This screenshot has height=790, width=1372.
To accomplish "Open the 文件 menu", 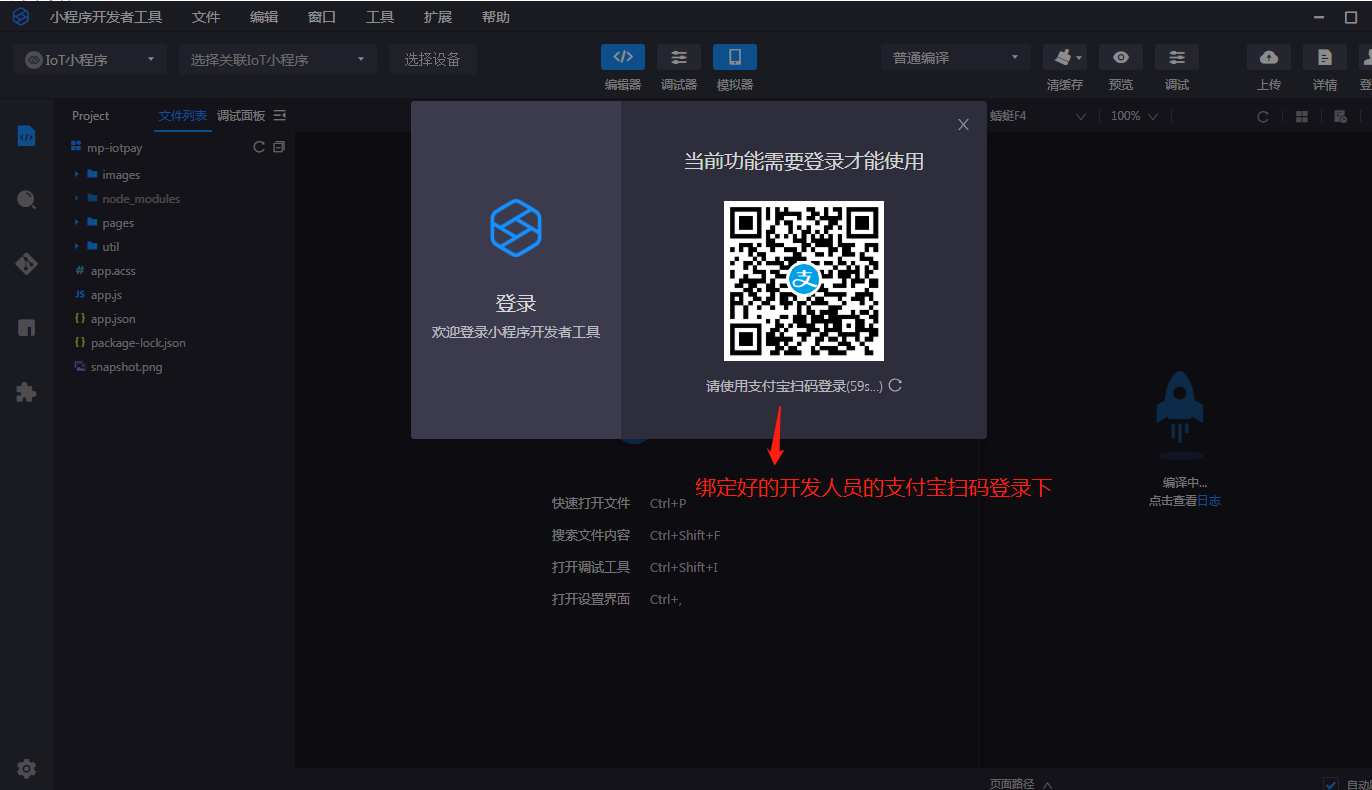I will point(206,17).
